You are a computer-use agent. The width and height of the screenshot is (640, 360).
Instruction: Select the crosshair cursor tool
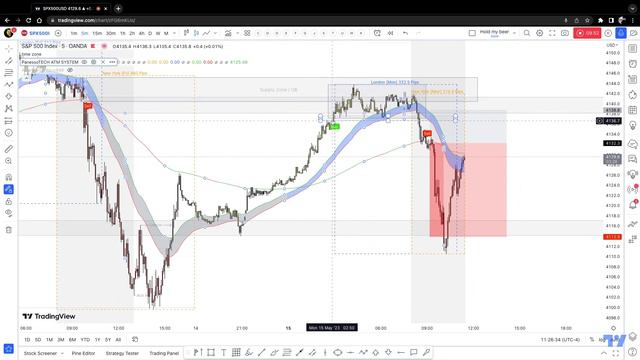[9, 49]
